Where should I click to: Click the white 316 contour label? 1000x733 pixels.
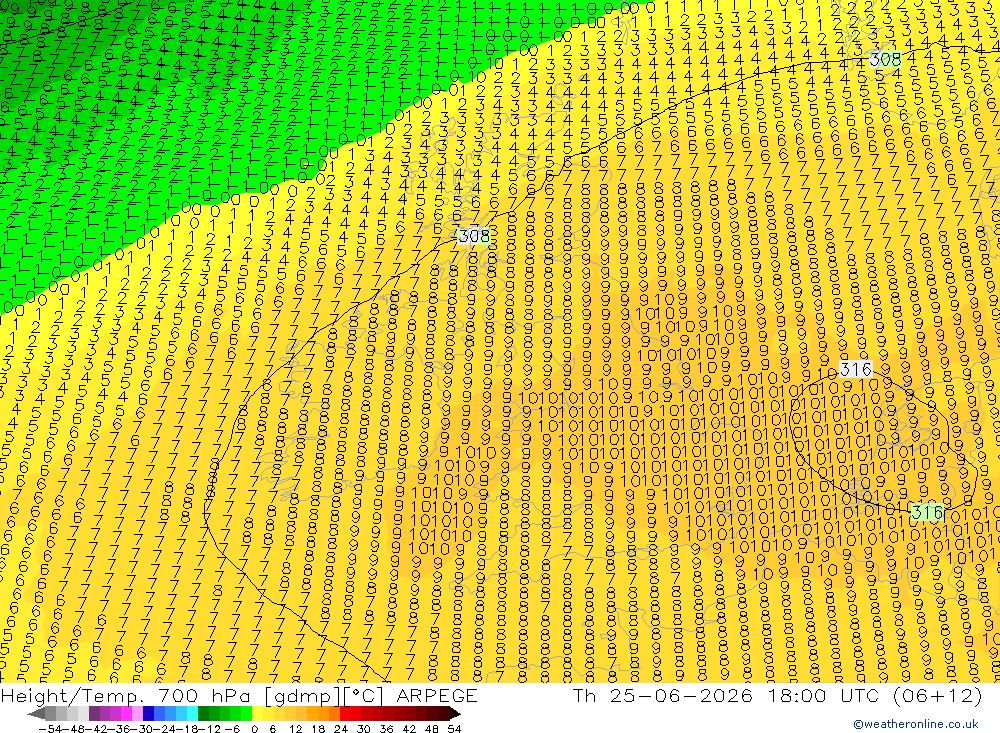[856, 369]
